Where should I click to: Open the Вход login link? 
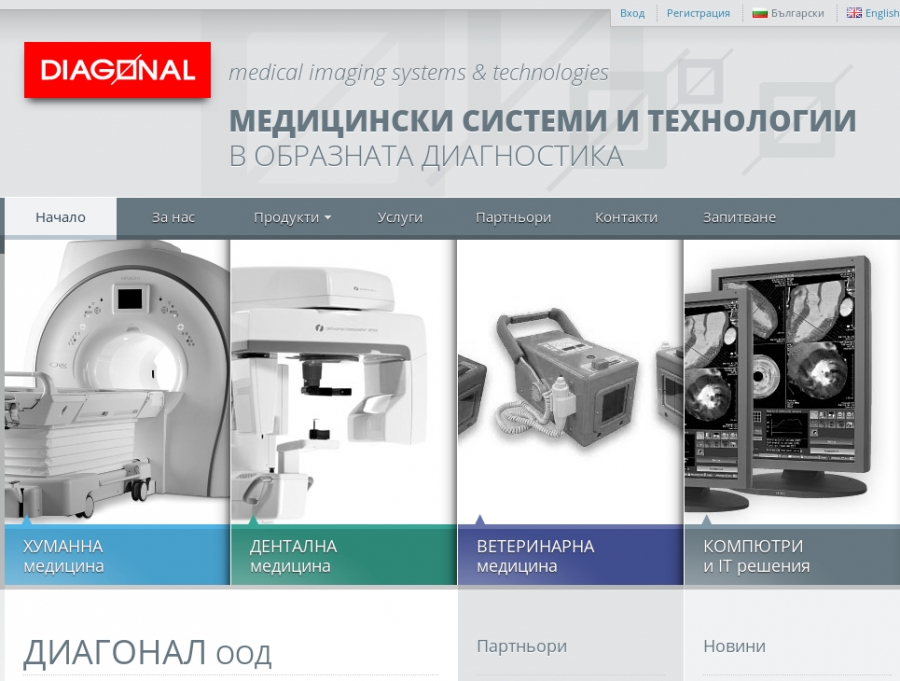click(x=632, y=13)
